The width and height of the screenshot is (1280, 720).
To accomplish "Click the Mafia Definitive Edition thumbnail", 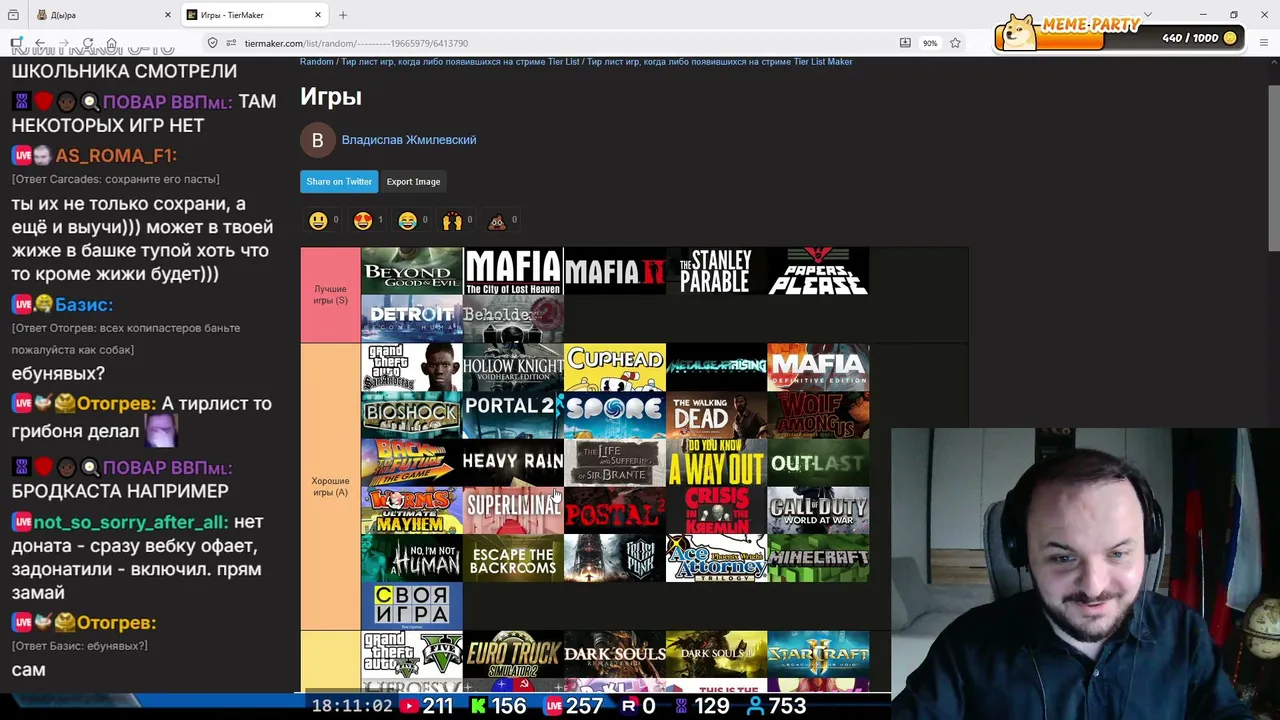I will coord(818,367).
